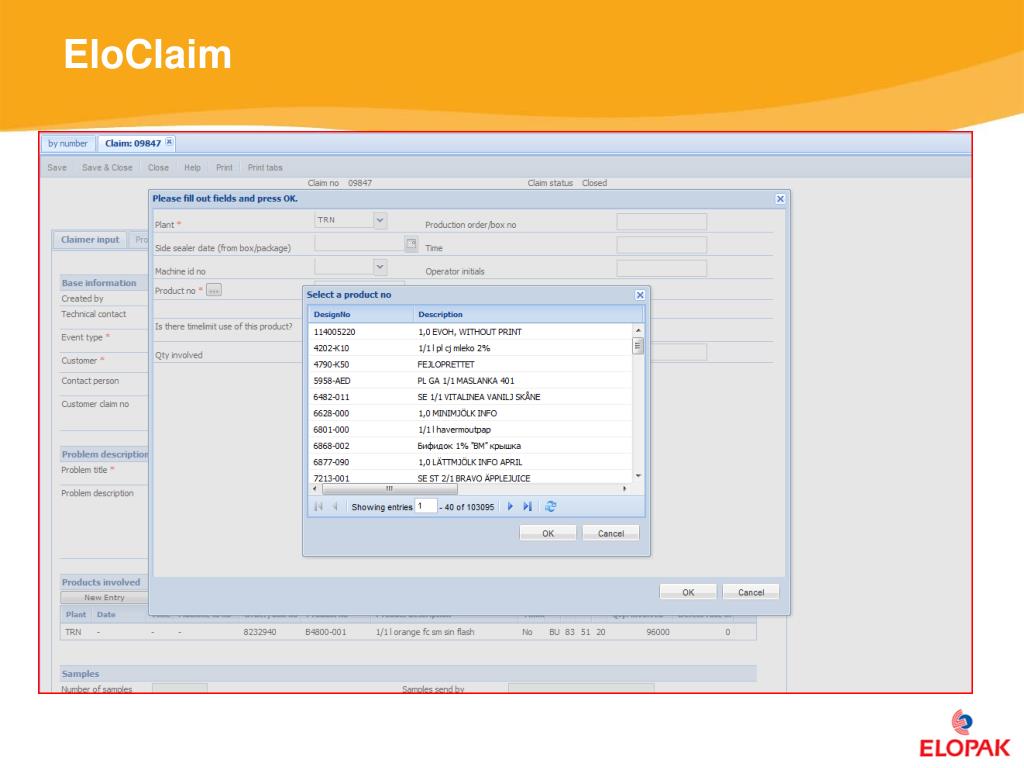This screenshot has width=1024, height=768.
Task: Go to first page of product entries
Action: [x=318, y=507]
